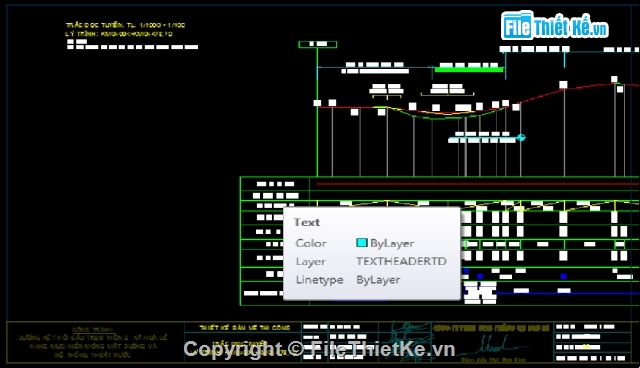Select the cyan signature scribble in the title block
Image resolution: width=640 pixels, height=368 pixels.
[x=410, y=339]
